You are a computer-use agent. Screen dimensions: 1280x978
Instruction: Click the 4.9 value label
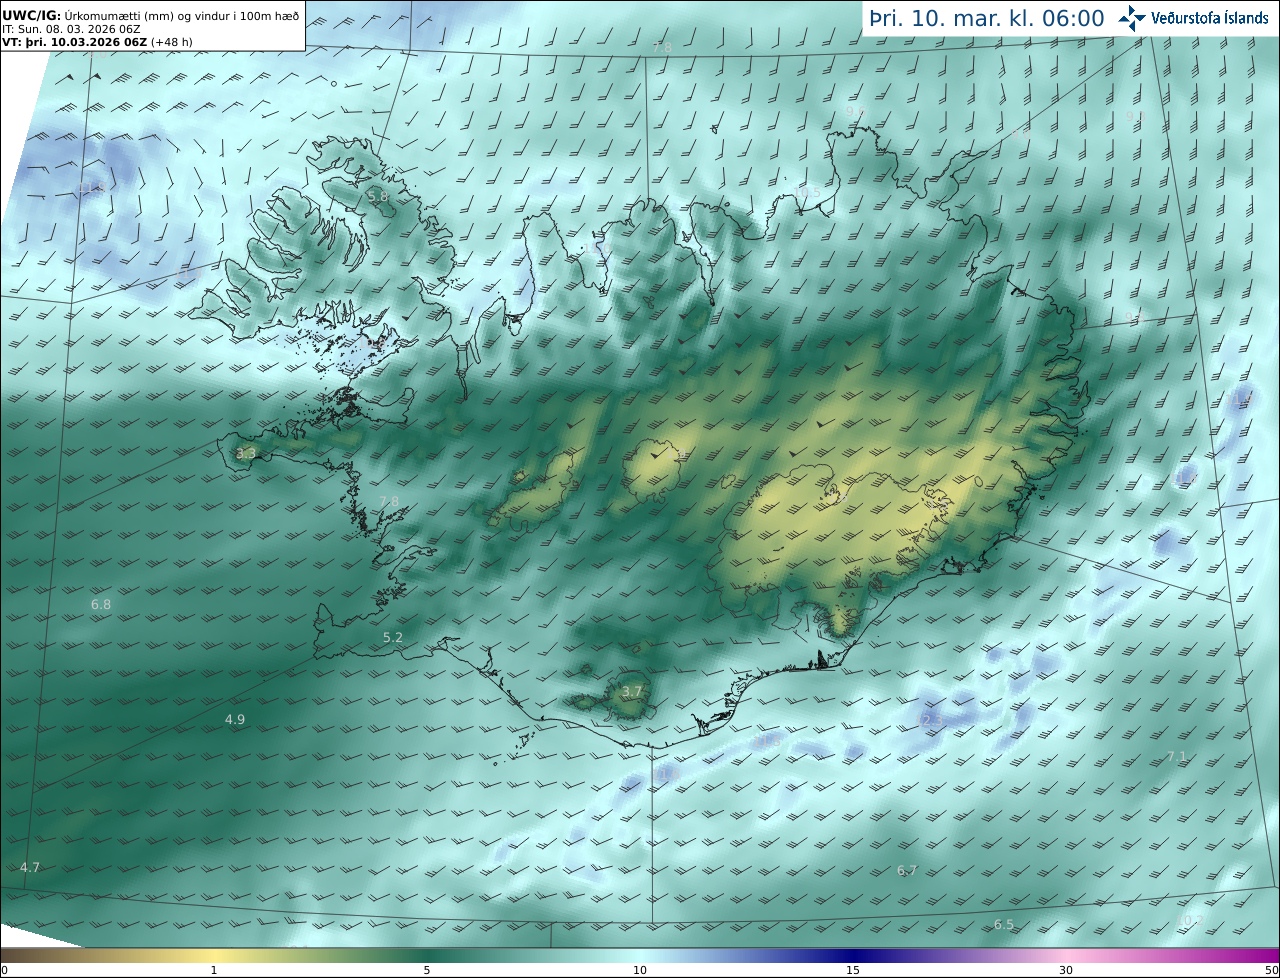click(x=235, y=719)
